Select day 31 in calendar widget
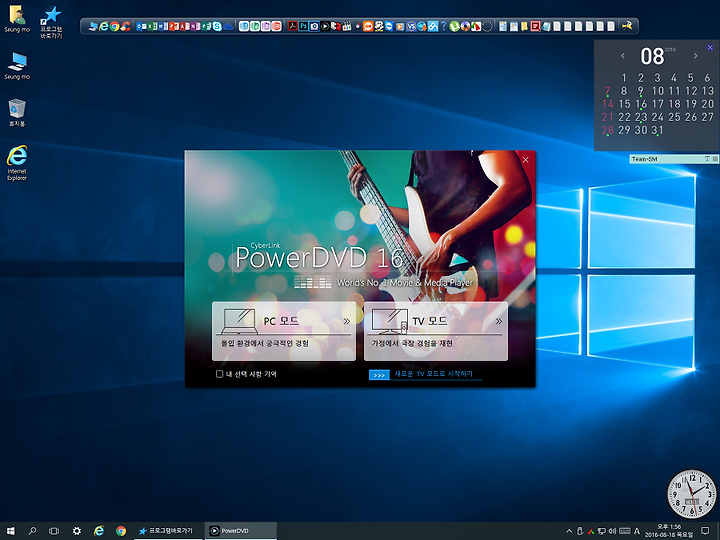Viewport: 720px width, 540px height. [658, 130]
